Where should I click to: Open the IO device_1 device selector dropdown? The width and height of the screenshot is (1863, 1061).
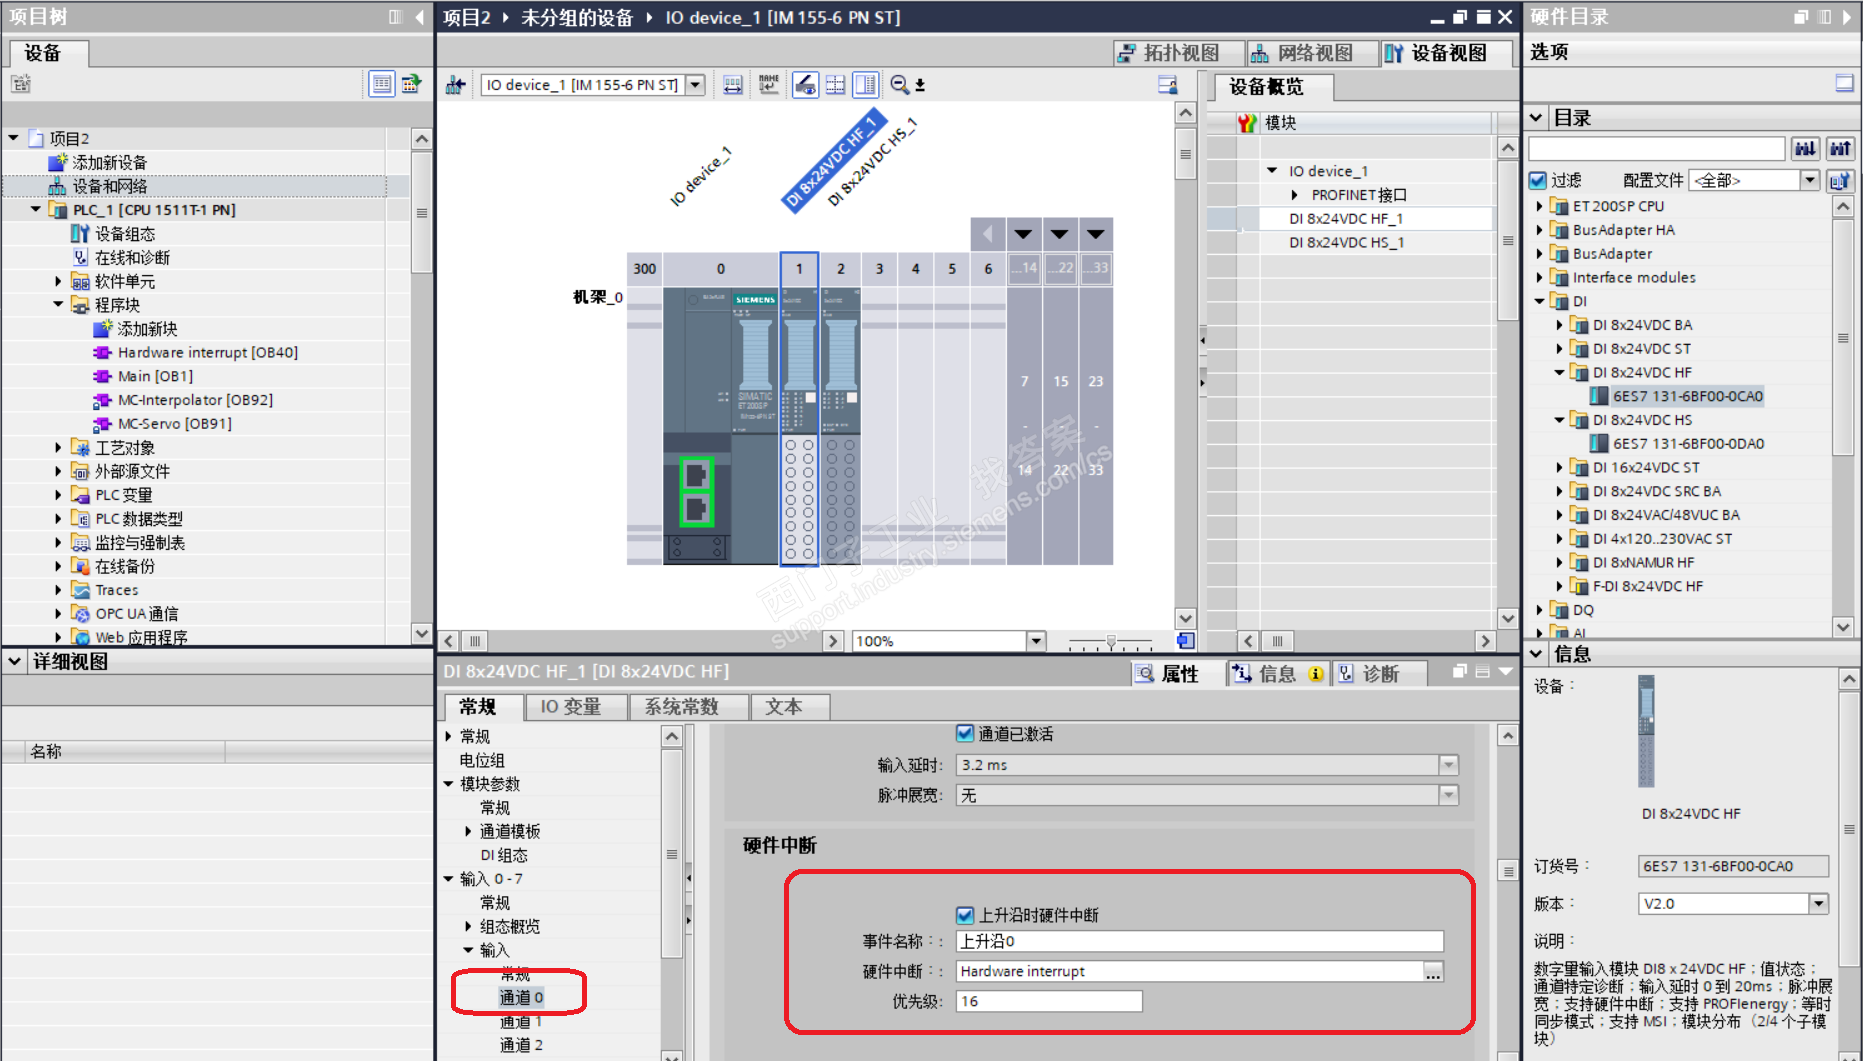click(696, 85)
